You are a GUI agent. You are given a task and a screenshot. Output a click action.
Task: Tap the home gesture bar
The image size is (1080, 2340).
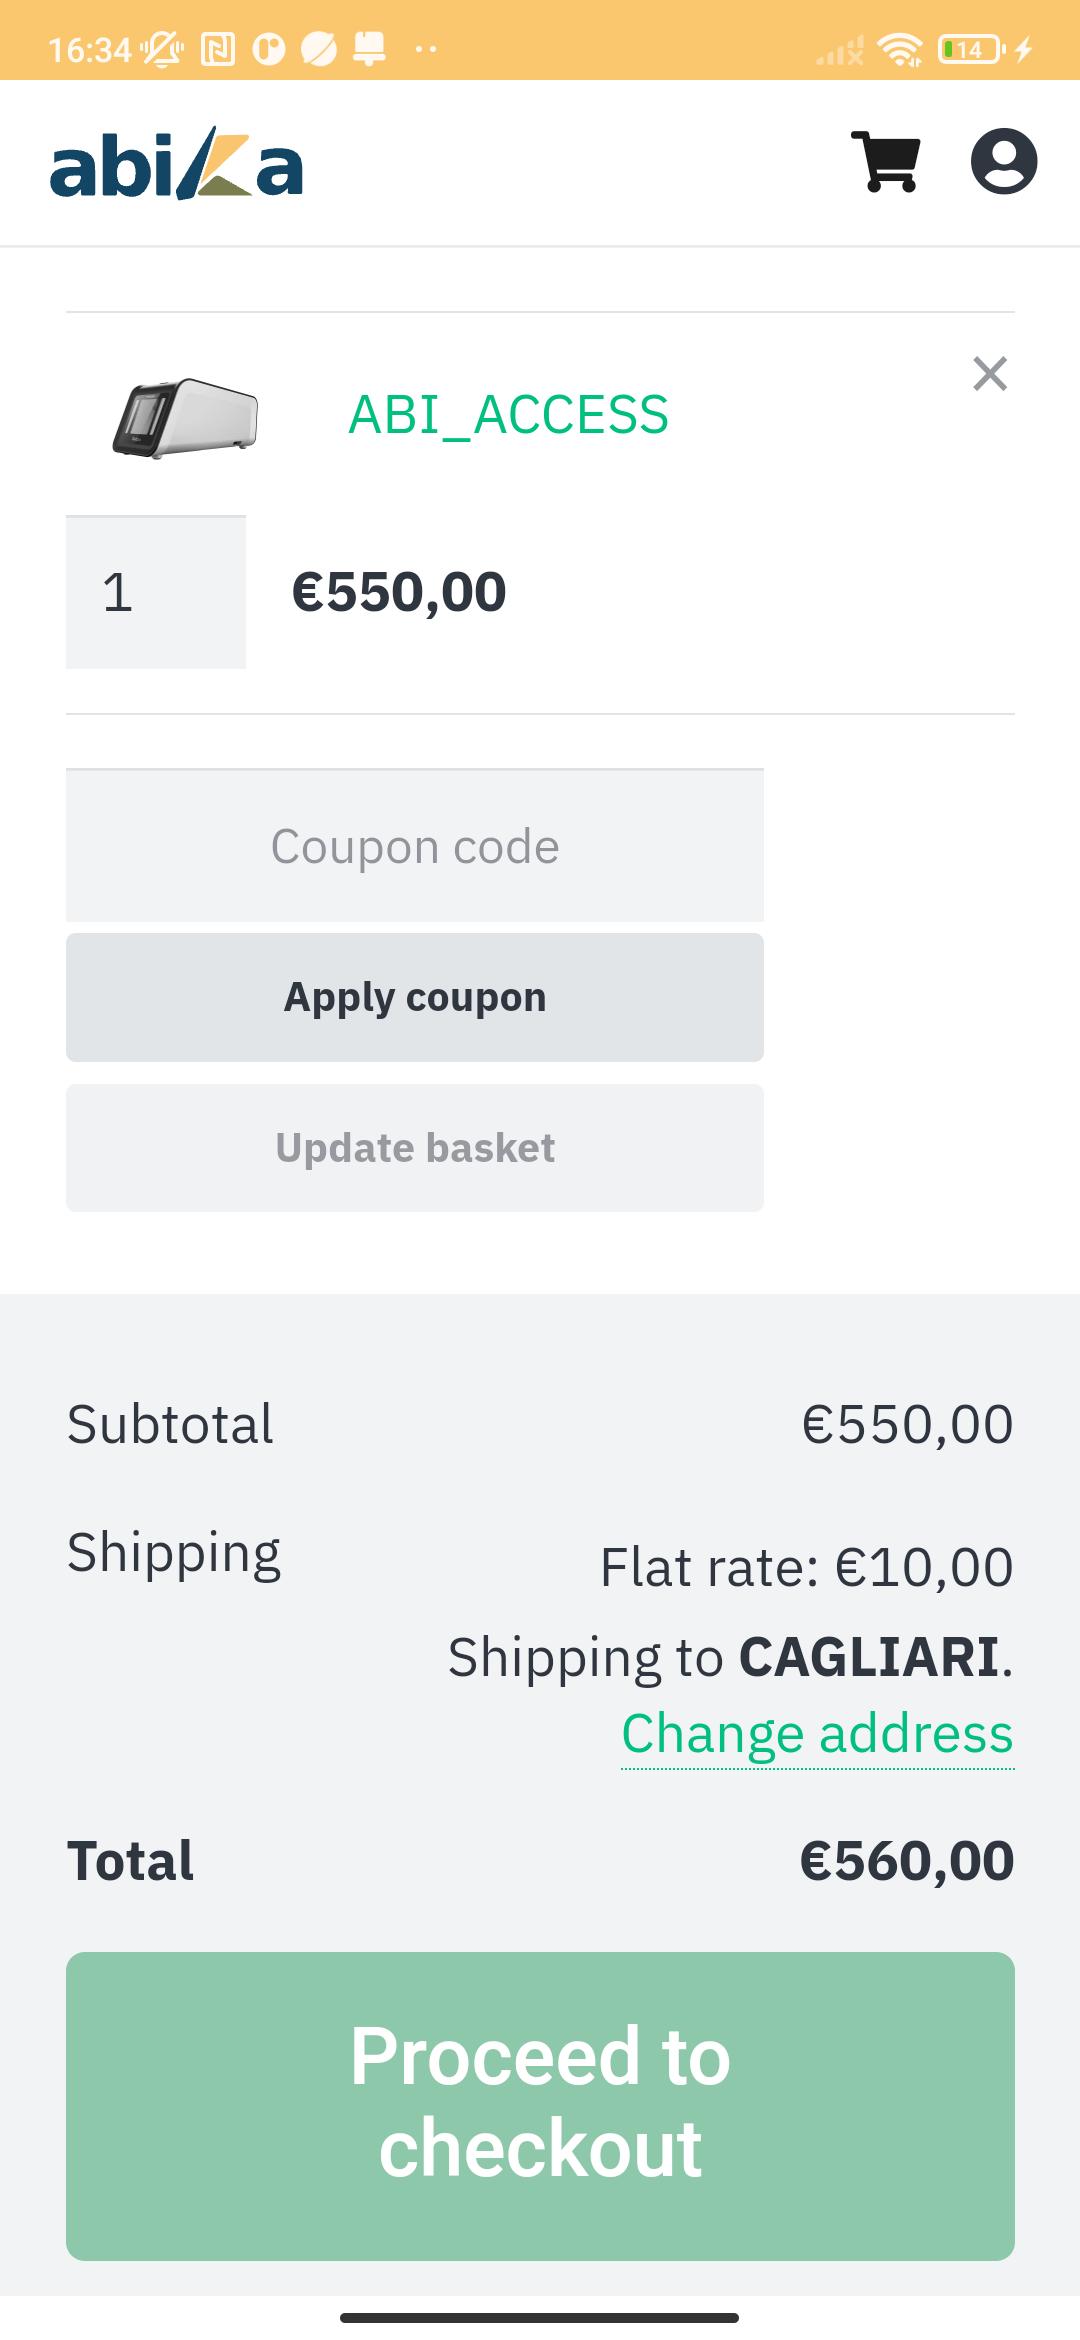(540, 2317)
